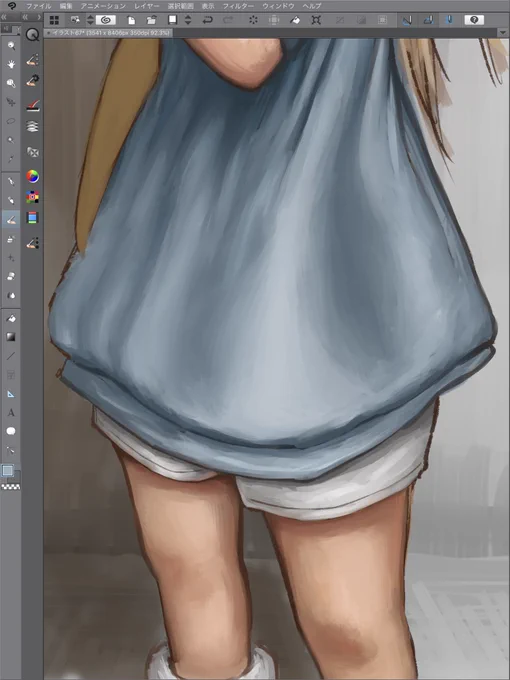The width and height of the screenshot is (510, 680).
Task: Open the フィルター menu
Action: point(239,6)
